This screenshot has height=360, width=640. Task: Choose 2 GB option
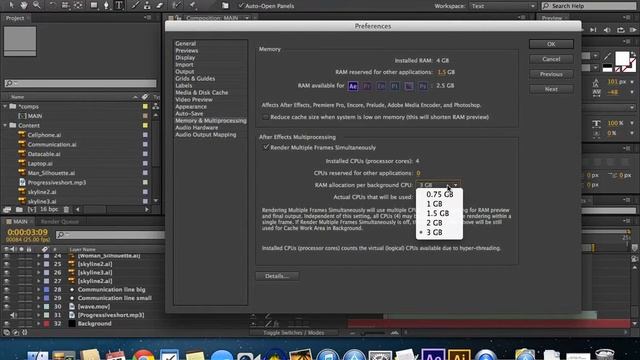pyautogui.click(x=440, y=223)
